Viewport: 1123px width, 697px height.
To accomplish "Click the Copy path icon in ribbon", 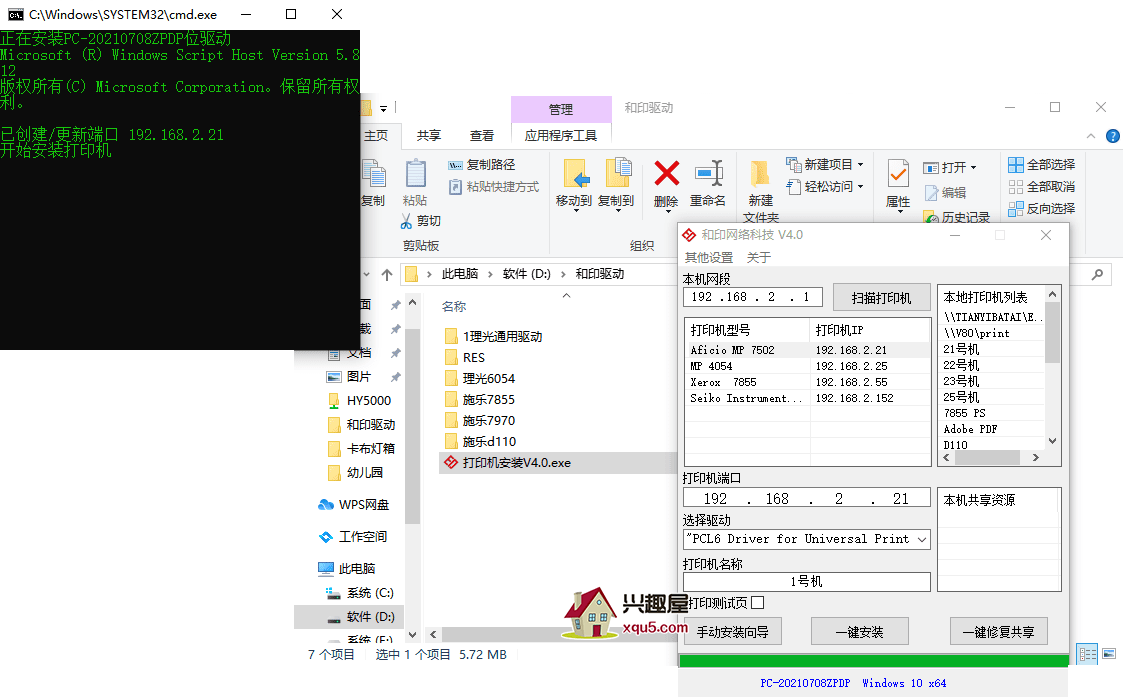I will [x=456, y=165].
